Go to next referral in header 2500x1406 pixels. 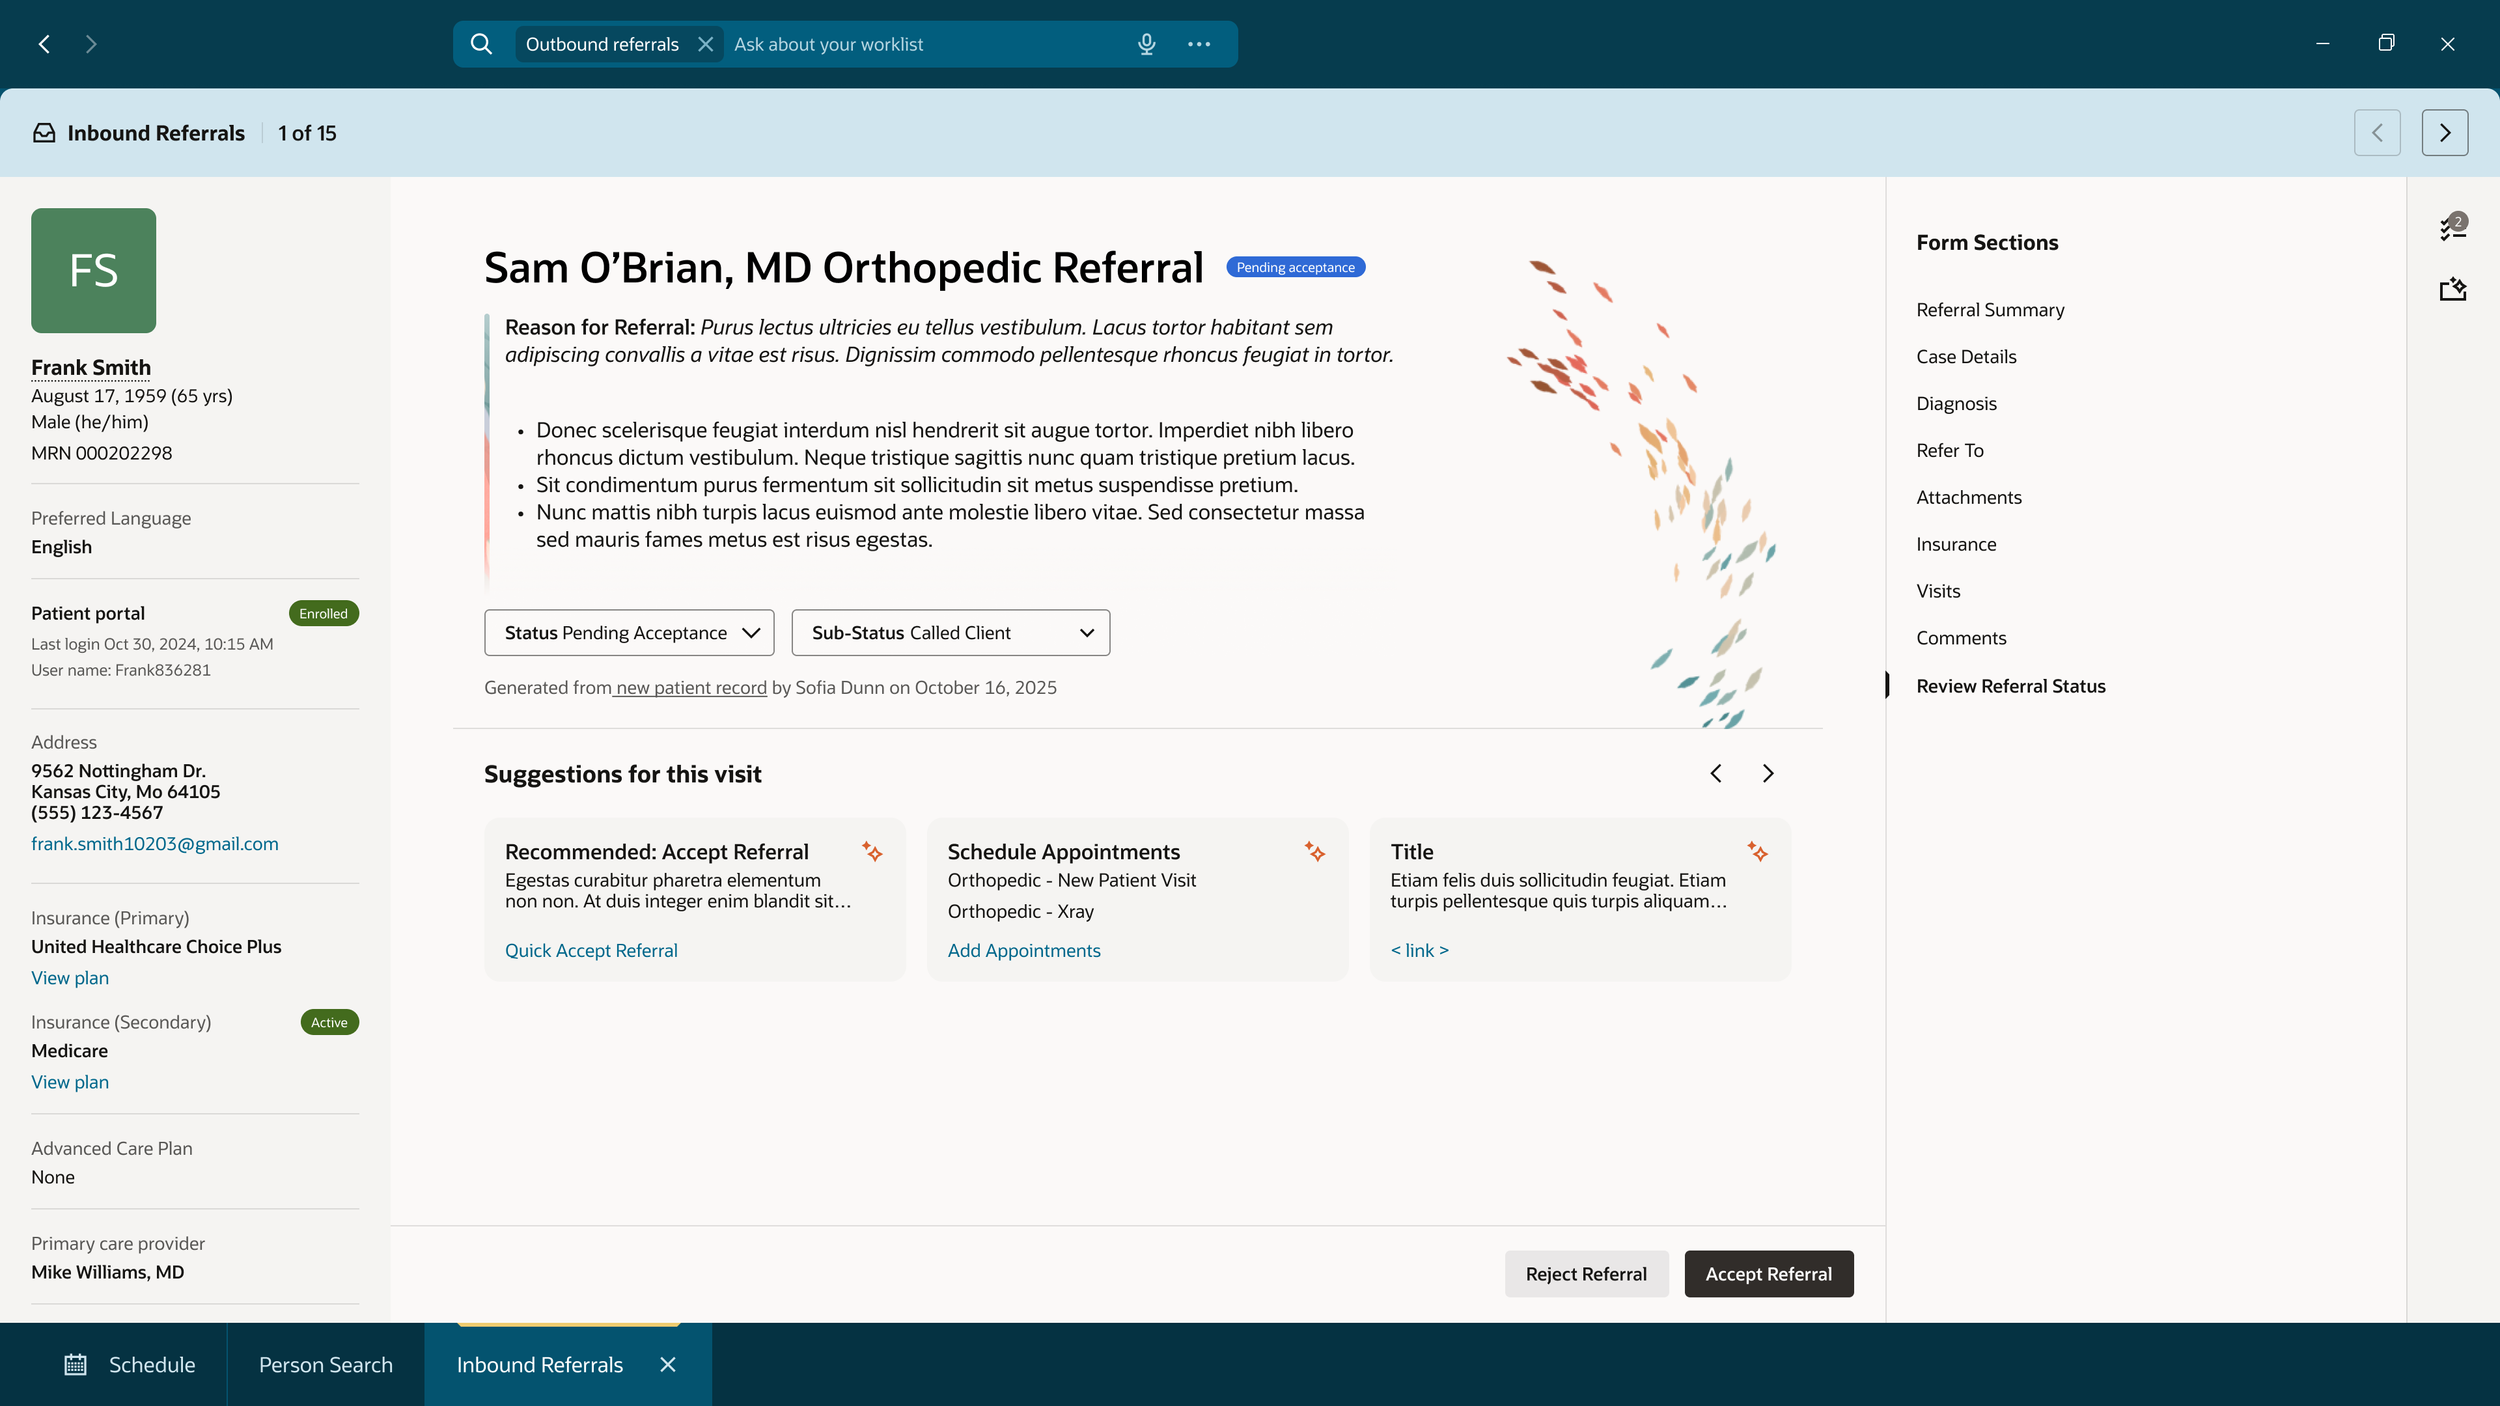coord(2444,133)
